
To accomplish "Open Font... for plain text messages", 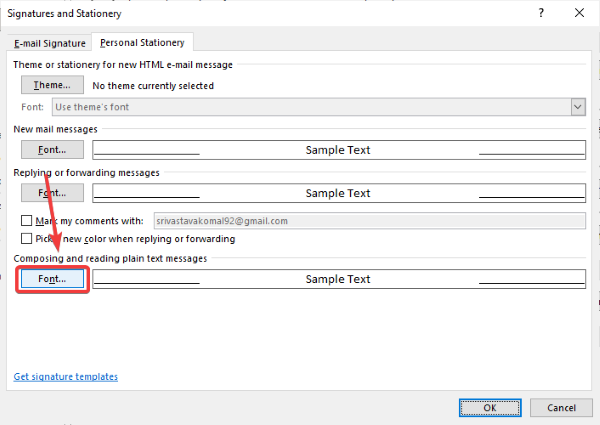I will [x=52, y=279].
